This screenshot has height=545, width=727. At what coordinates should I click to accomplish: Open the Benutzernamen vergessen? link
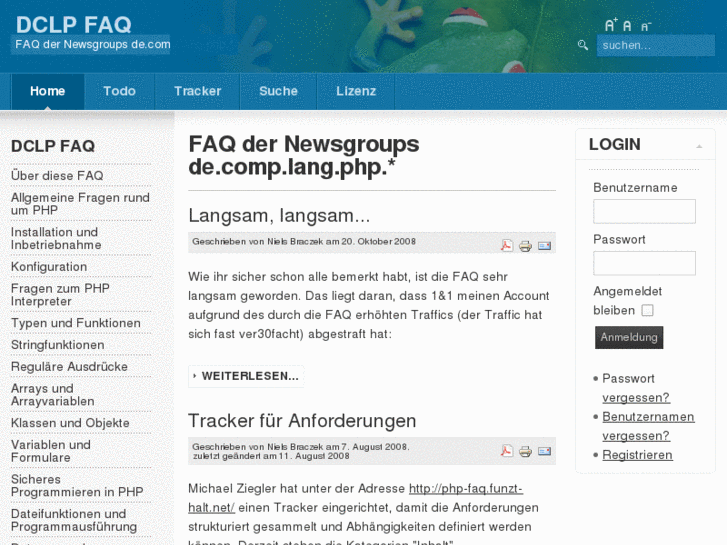click(x=648, y=426)
